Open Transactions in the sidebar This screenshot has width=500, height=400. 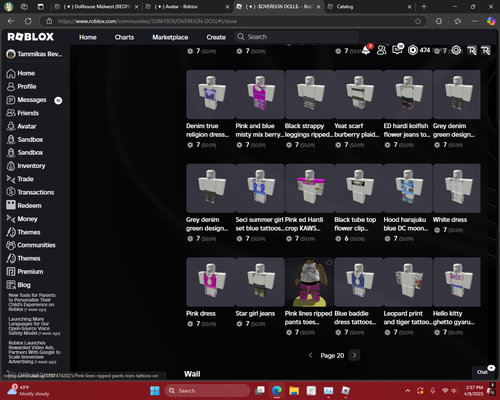pos(30,192)
